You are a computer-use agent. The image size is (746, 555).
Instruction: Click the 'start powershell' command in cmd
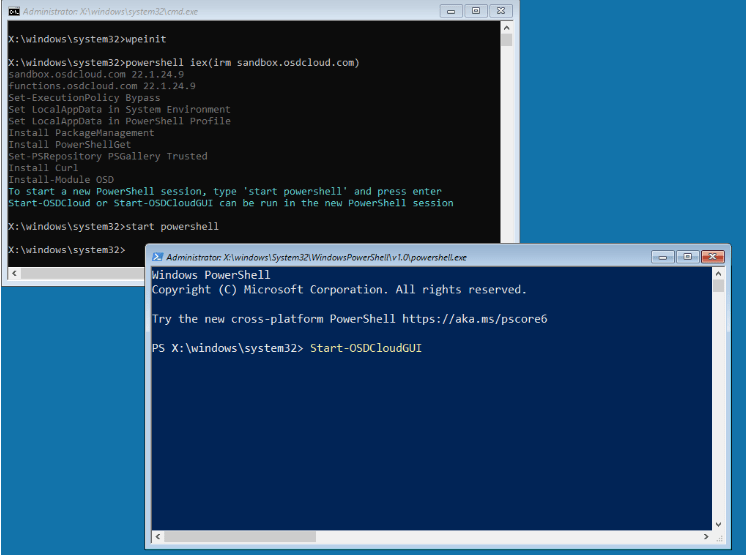(172, 226)
